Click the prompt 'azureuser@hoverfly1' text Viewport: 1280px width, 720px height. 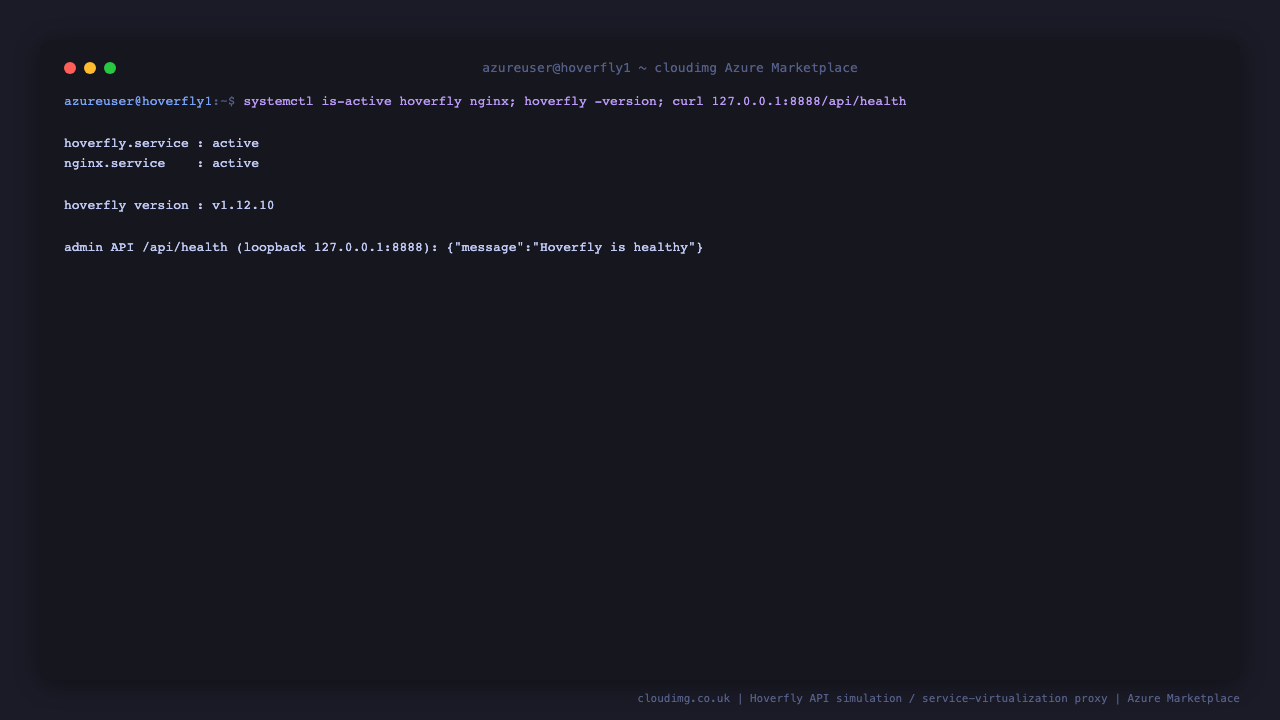[138, 101]
